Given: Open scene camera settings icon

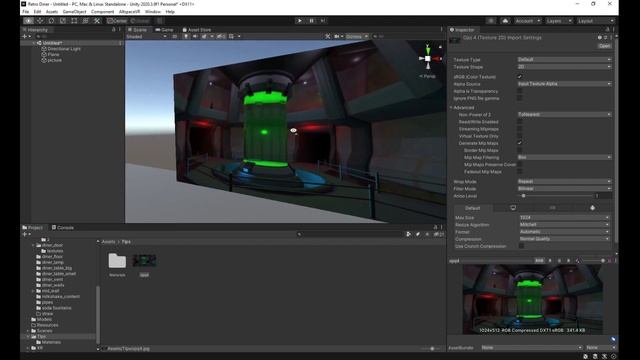Looking at the screenshot, I should tap(337, 36).
